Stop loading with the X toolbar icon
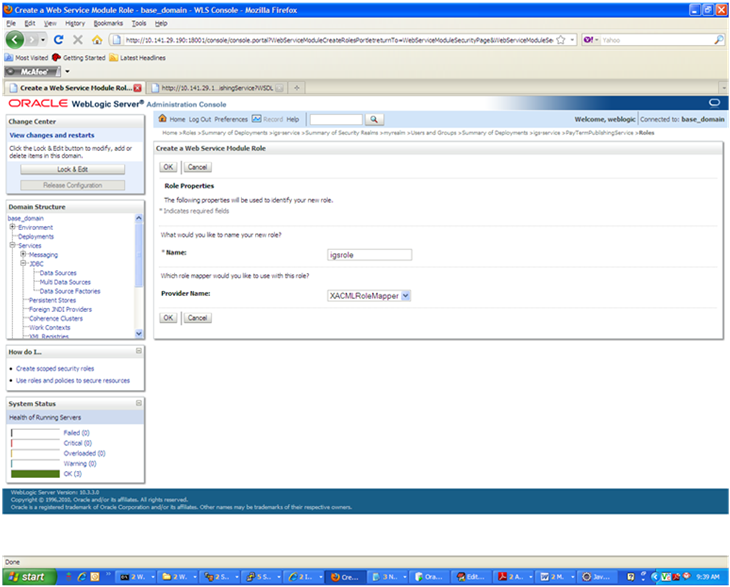 [x=78, y=40]
